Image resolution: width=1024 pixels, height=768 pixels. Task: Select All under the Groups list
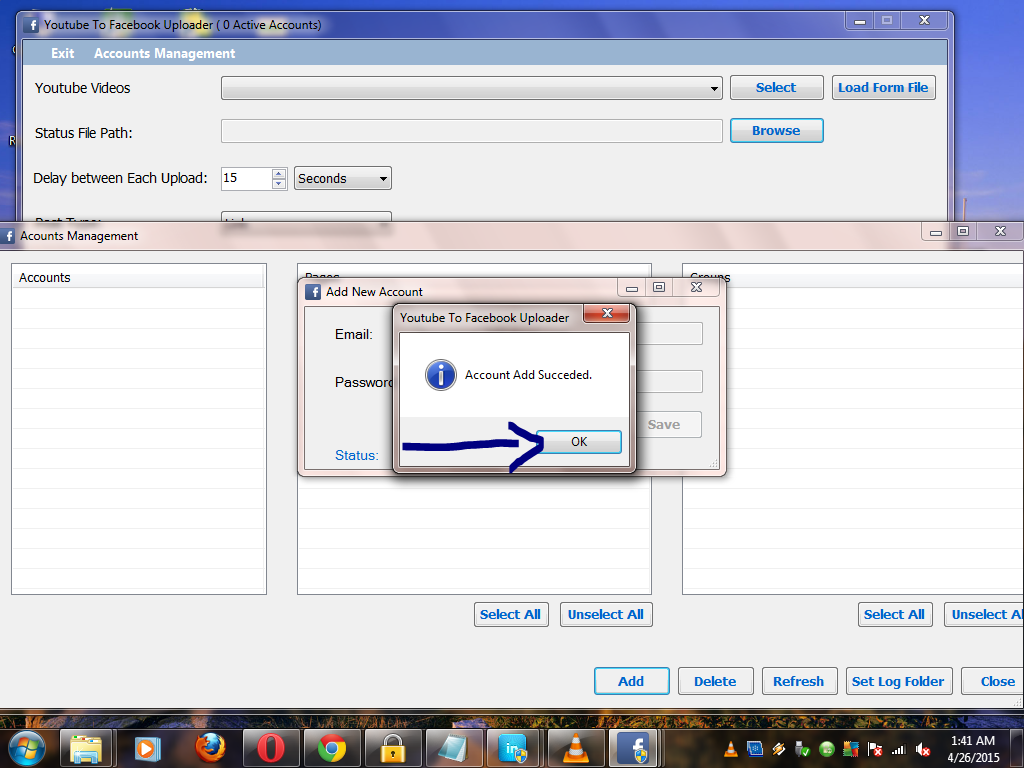[894, 615]
